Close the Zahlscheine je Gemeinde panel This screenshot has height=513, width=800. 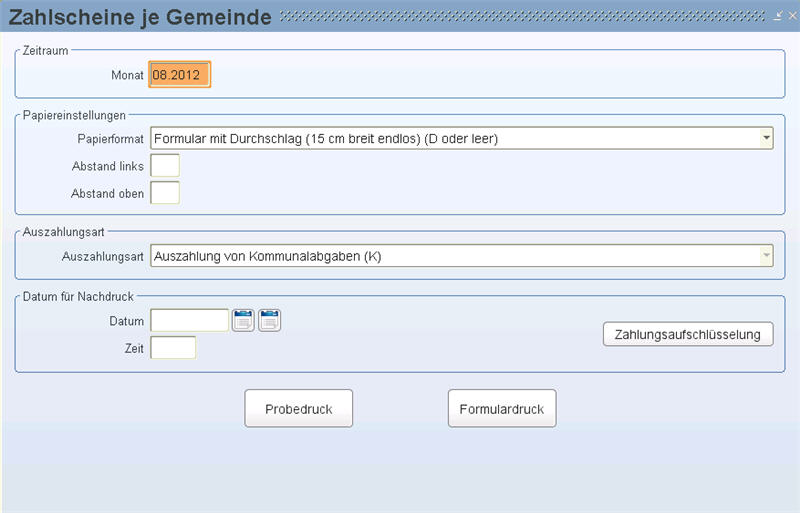tap(792, 16)
